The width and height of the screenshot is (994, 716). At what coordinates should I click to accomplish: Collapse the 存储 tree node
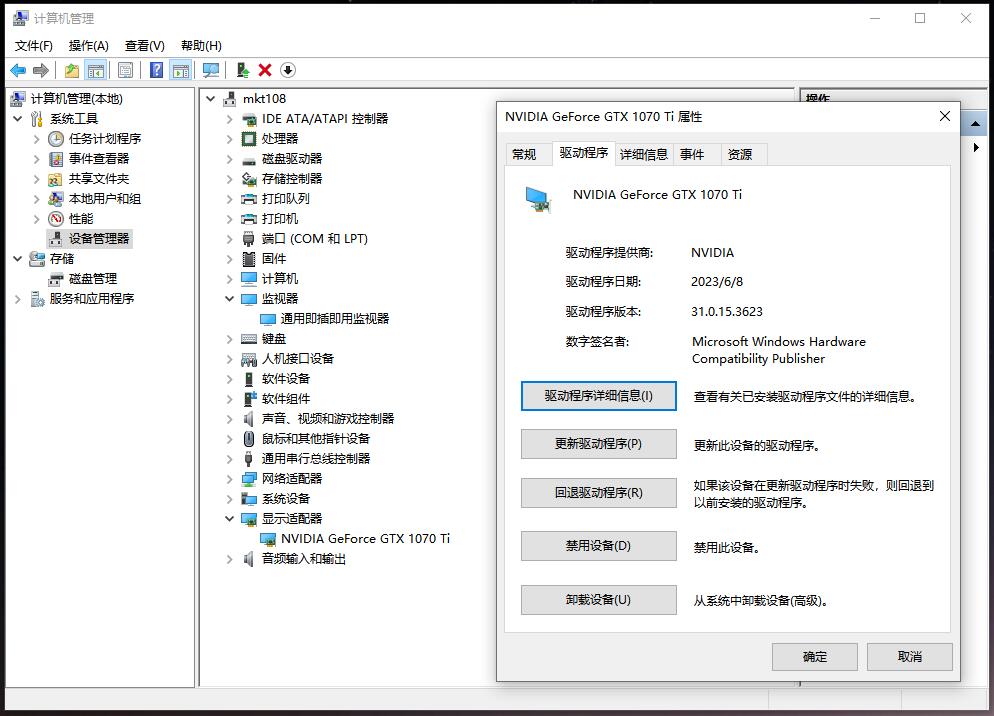[18, 259]
